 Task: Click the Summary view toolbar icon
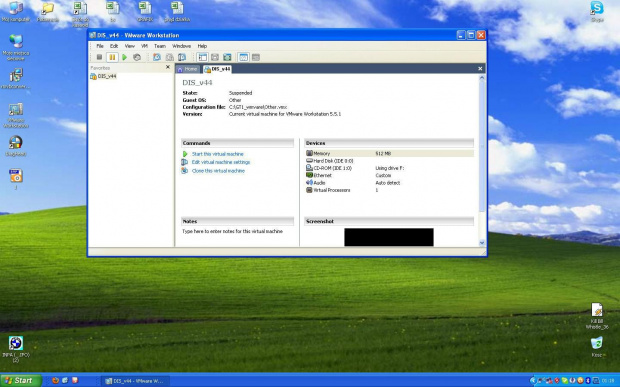[x=244, y=57]
